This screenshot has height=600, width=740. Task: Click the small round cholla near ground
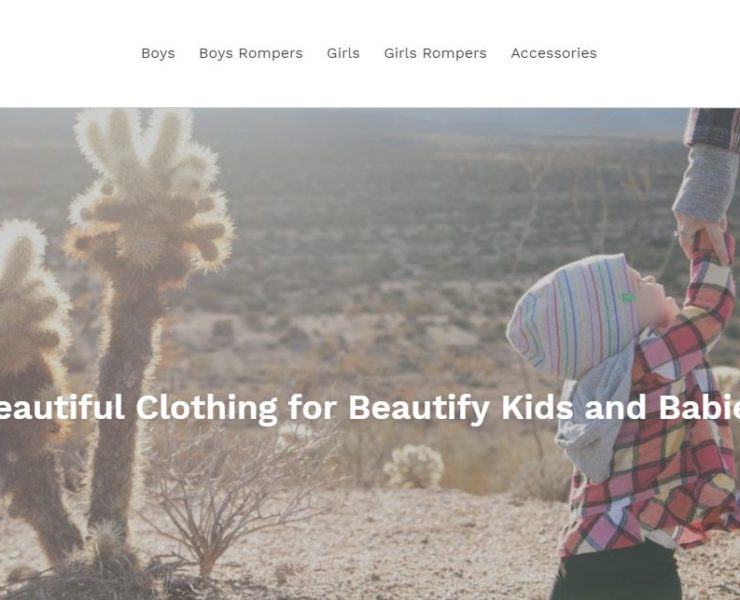[413, 466]
